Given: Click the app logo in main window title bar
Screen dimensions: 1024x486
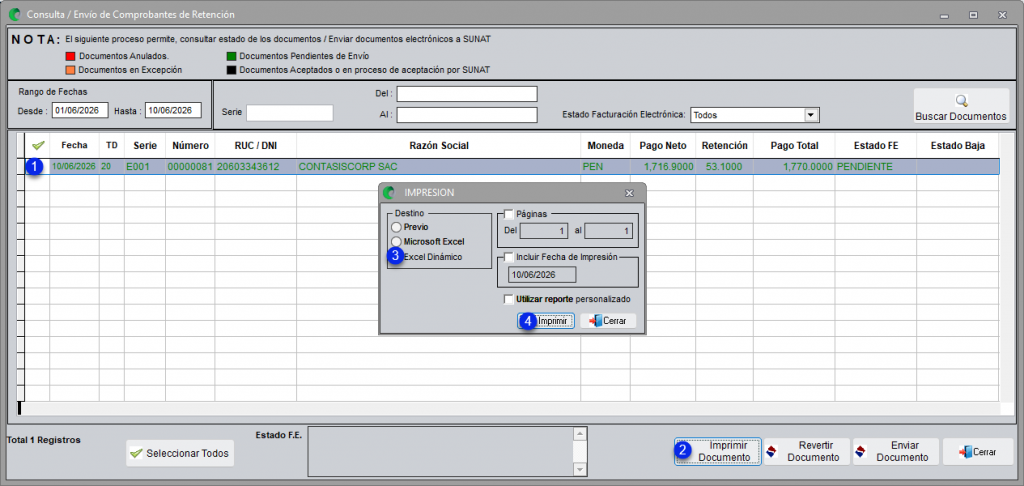Looking at the screenshot, I should click(14, 14).
